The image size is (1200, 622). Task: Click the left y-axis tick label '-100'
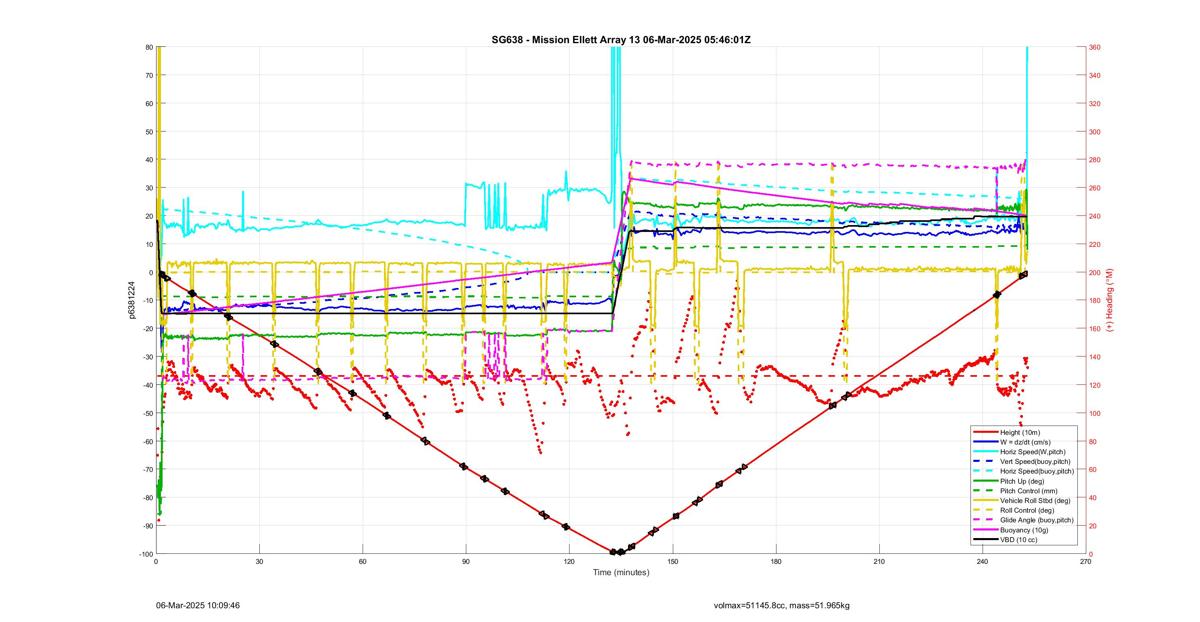[x=145, y=554]
